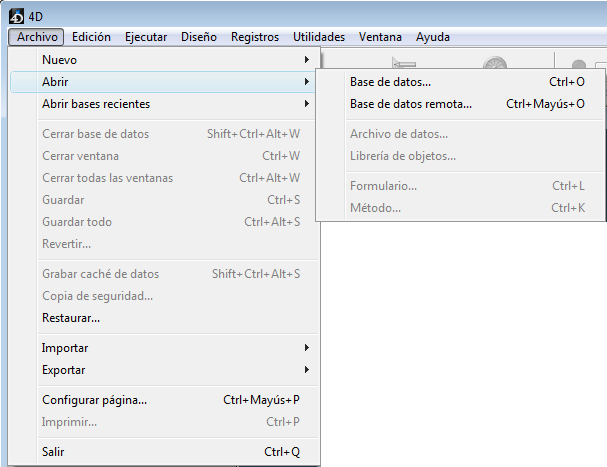The image size is (607, 467).
Task: Open the Edición menu
Action: coord(91,37)
